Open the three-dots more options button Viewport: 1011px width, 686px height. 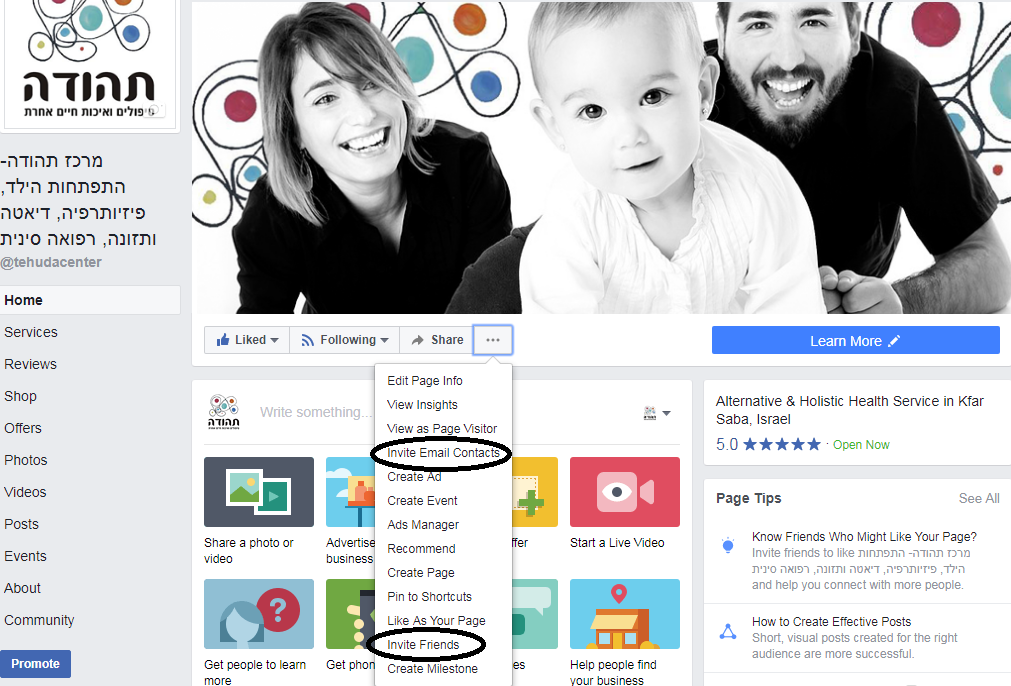(493, 340)
